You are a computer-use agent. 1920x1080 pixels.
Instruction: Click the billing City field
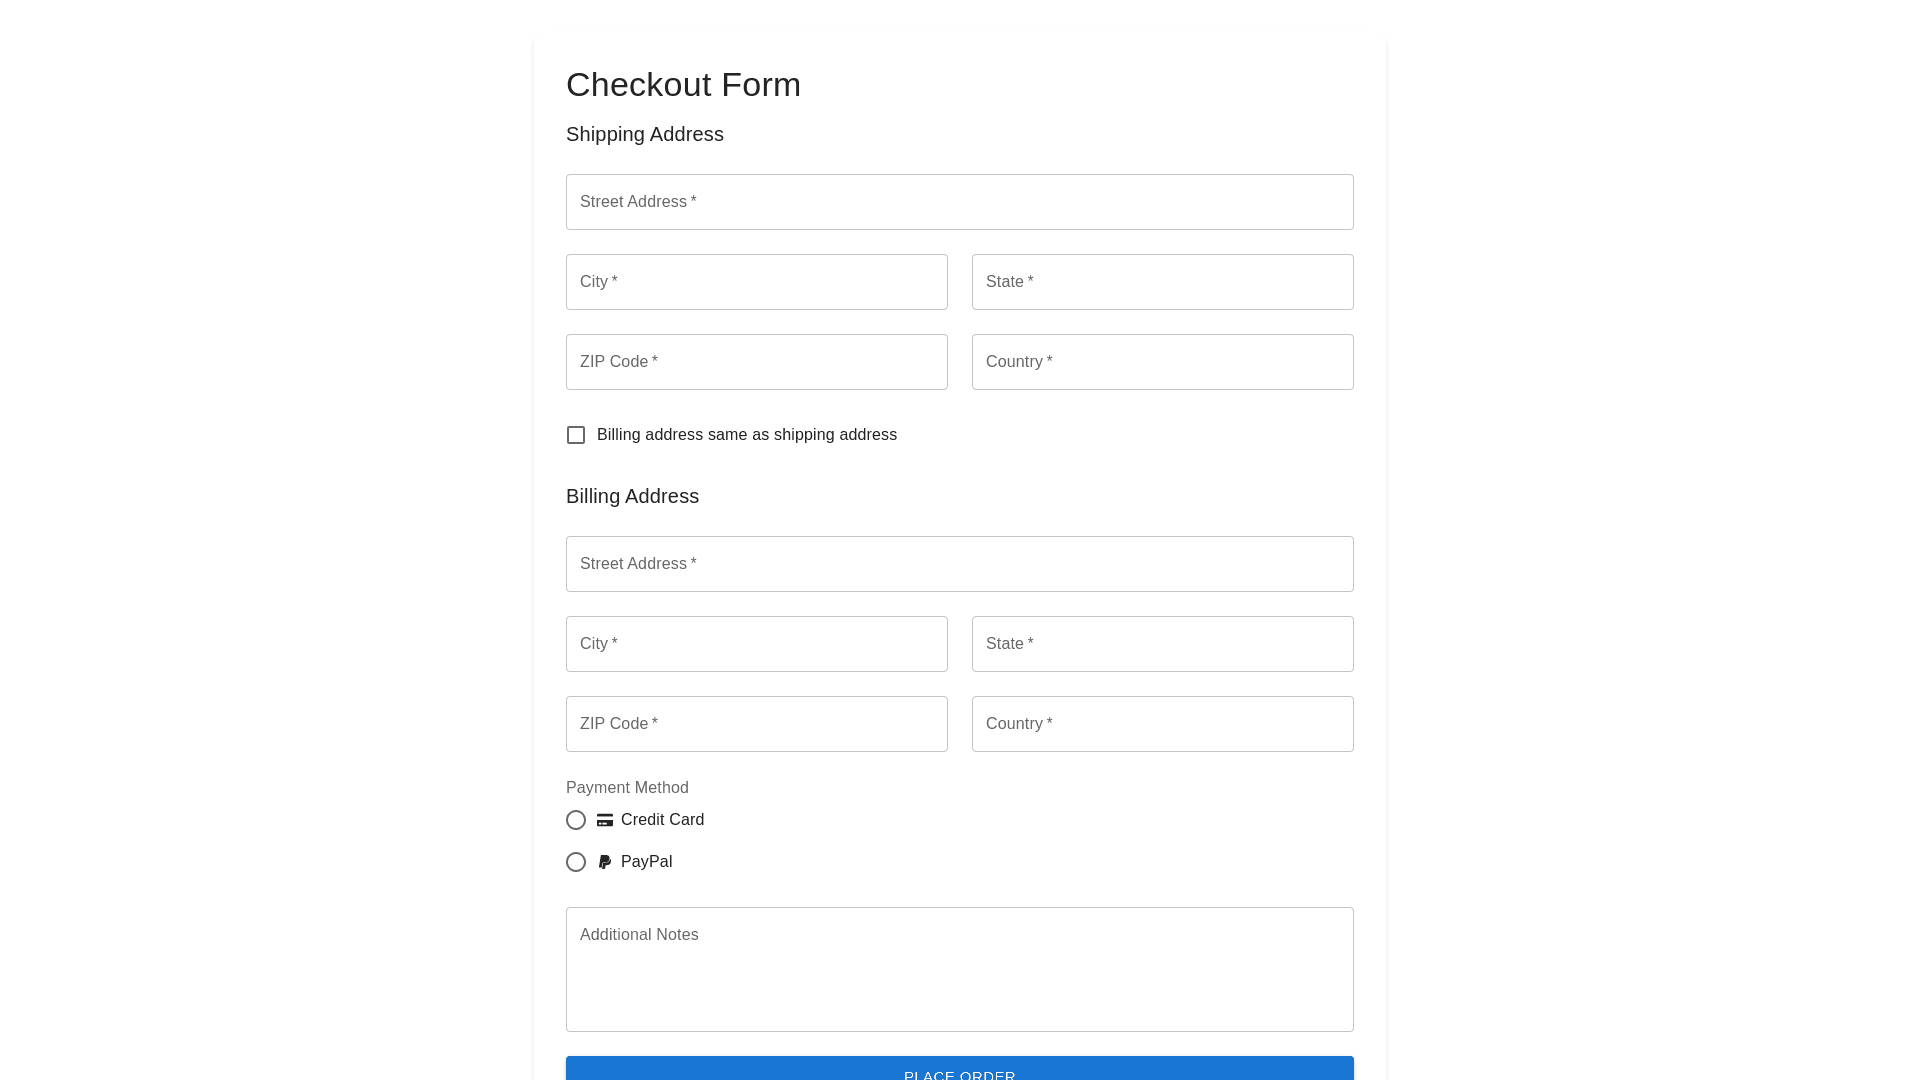(x=757, y=644)
